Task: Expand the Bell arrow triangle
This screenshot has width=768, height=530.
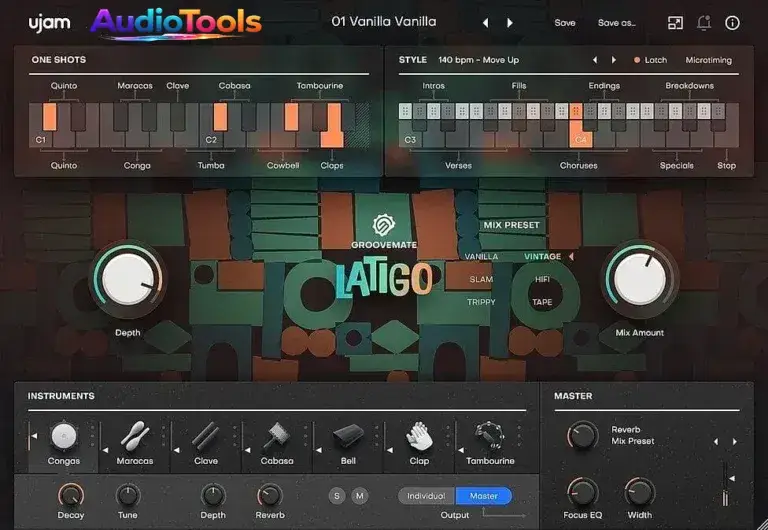Action: pos(318,449)
